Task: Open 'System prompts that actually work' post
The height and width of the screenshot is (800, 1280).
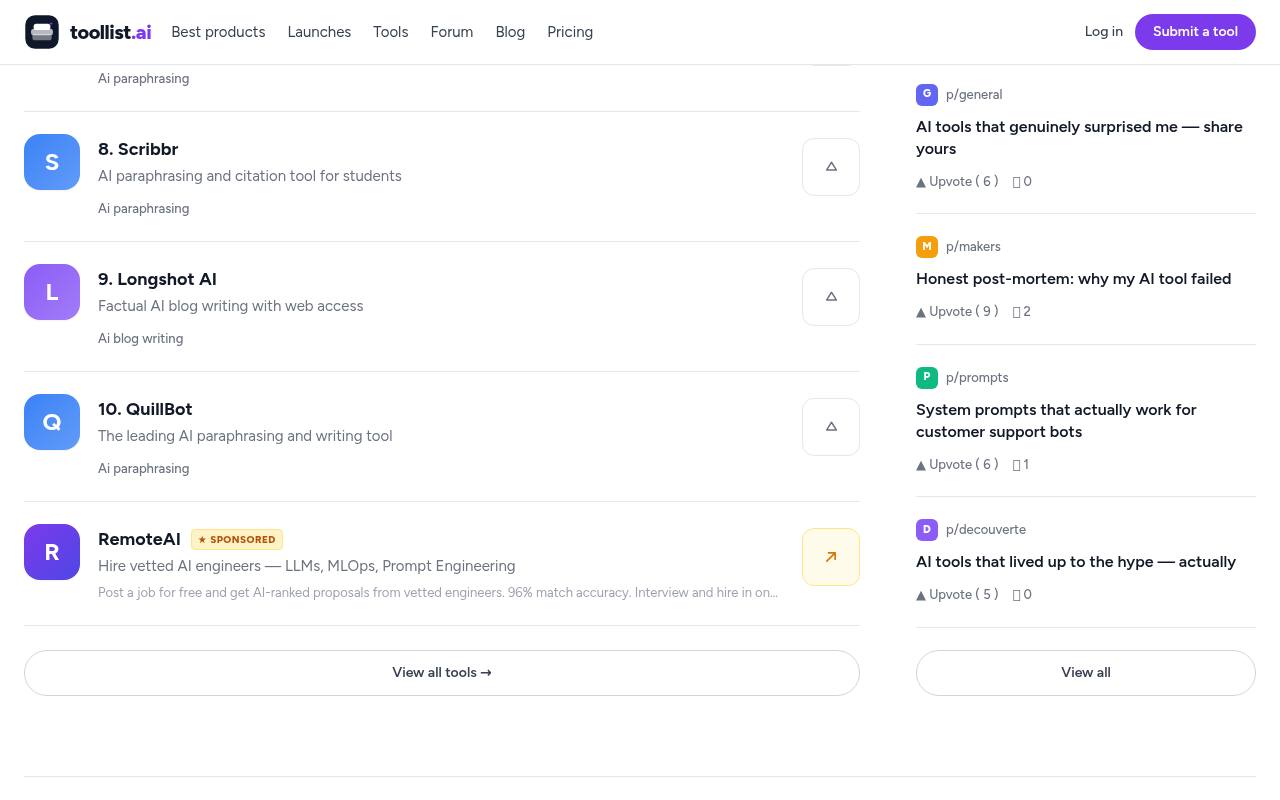Action: click(x=1056, y=421)
